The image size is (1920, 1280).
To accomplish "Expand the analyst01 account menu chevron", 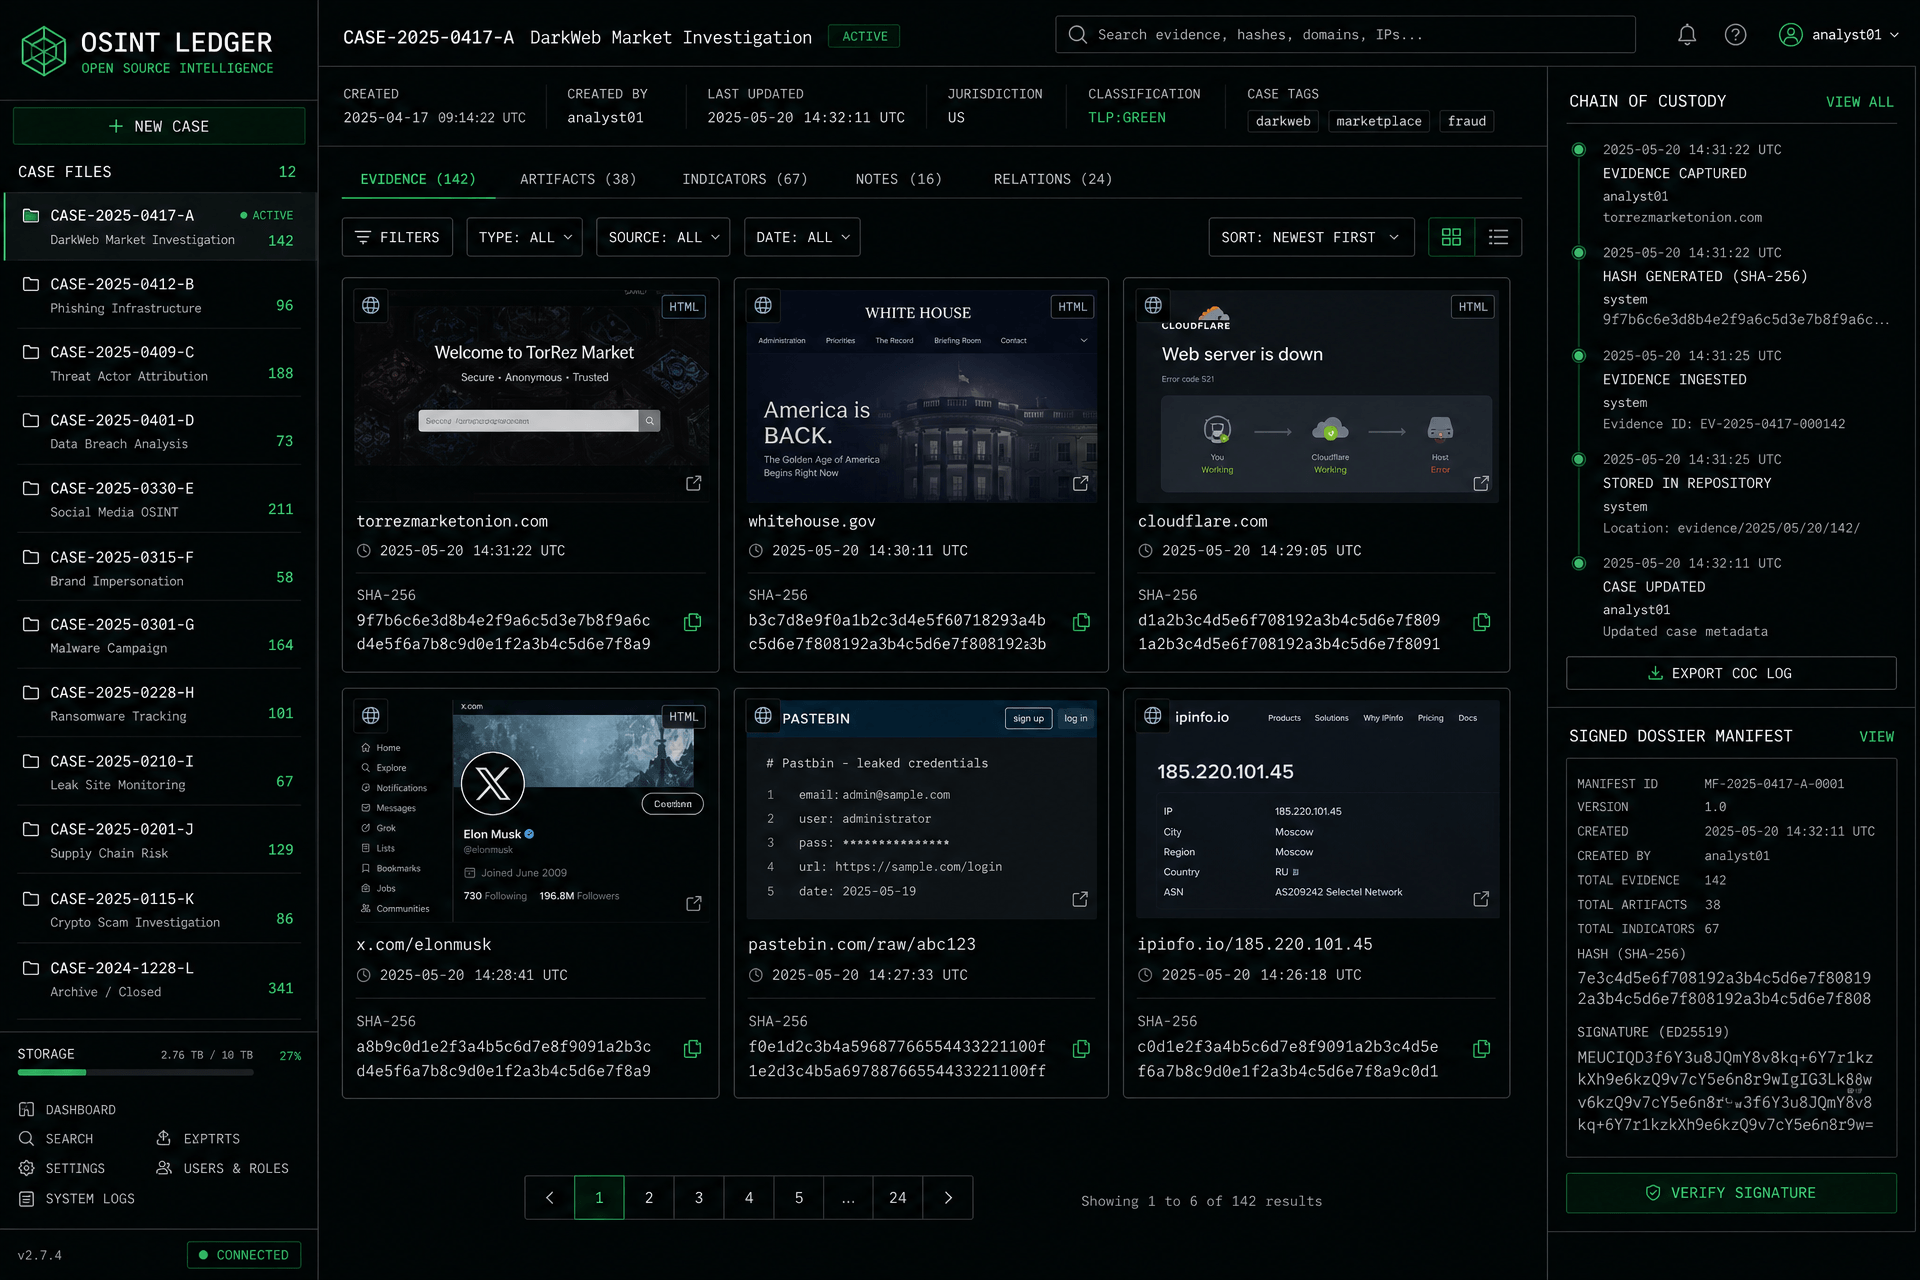I will coord(1894,35).
